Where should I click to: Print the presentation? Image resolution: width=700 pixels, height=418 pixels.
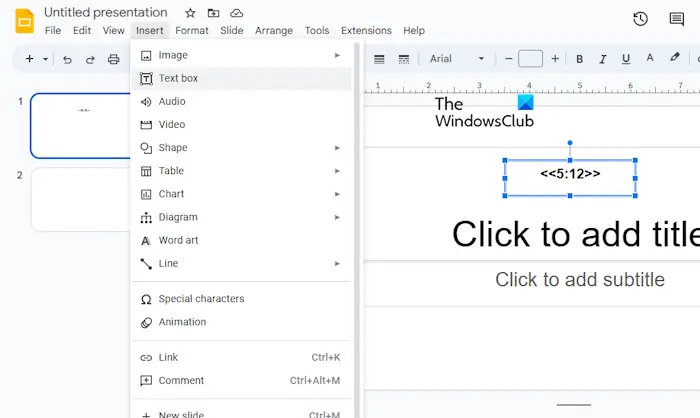point(114,59)
